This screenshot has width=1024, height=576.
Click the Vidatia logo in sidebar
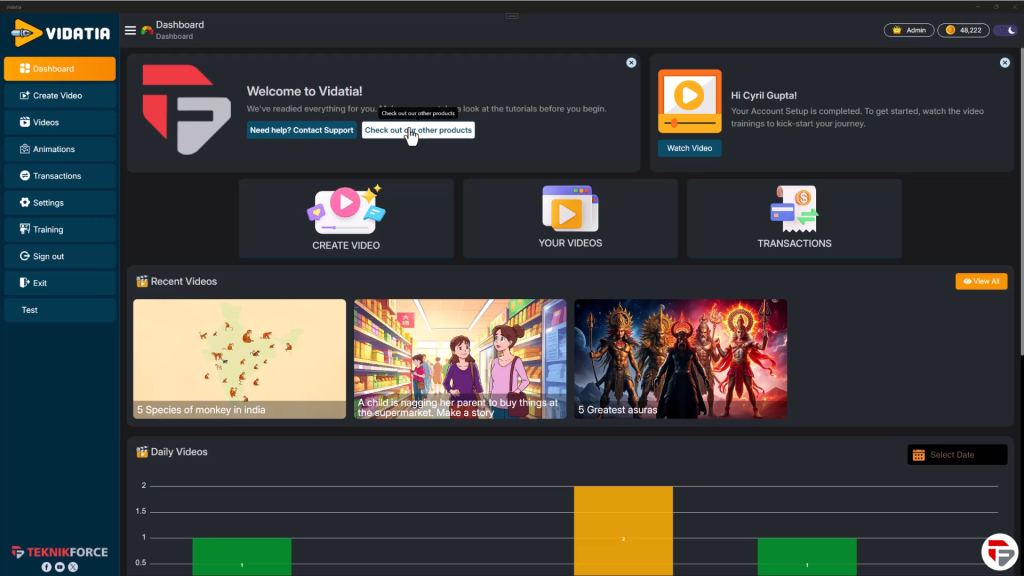coord(60,33)
